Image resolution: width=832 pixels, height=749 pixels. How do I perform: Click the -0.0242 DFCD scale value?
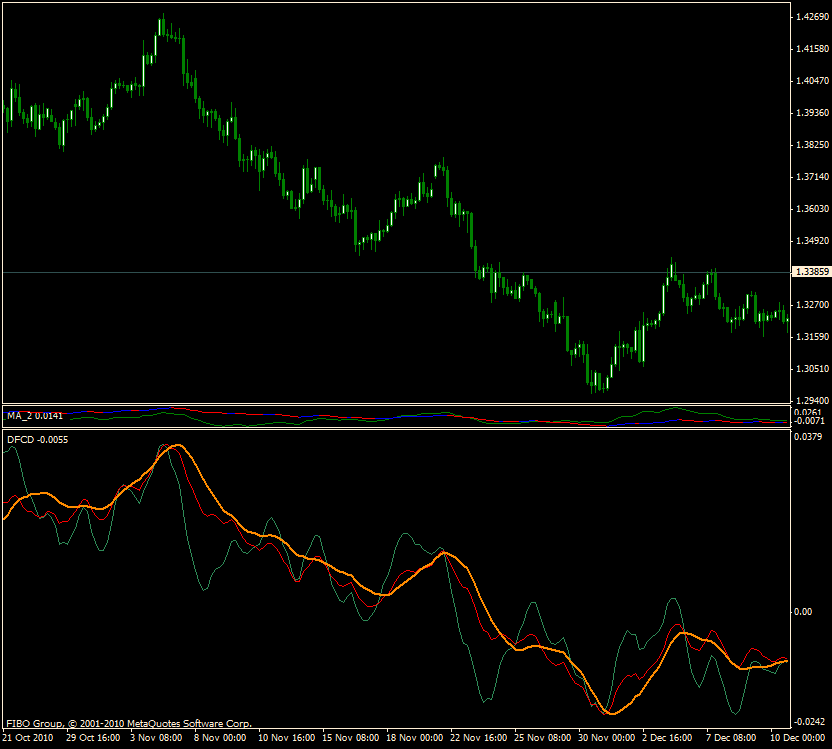[x=809, y=722]
